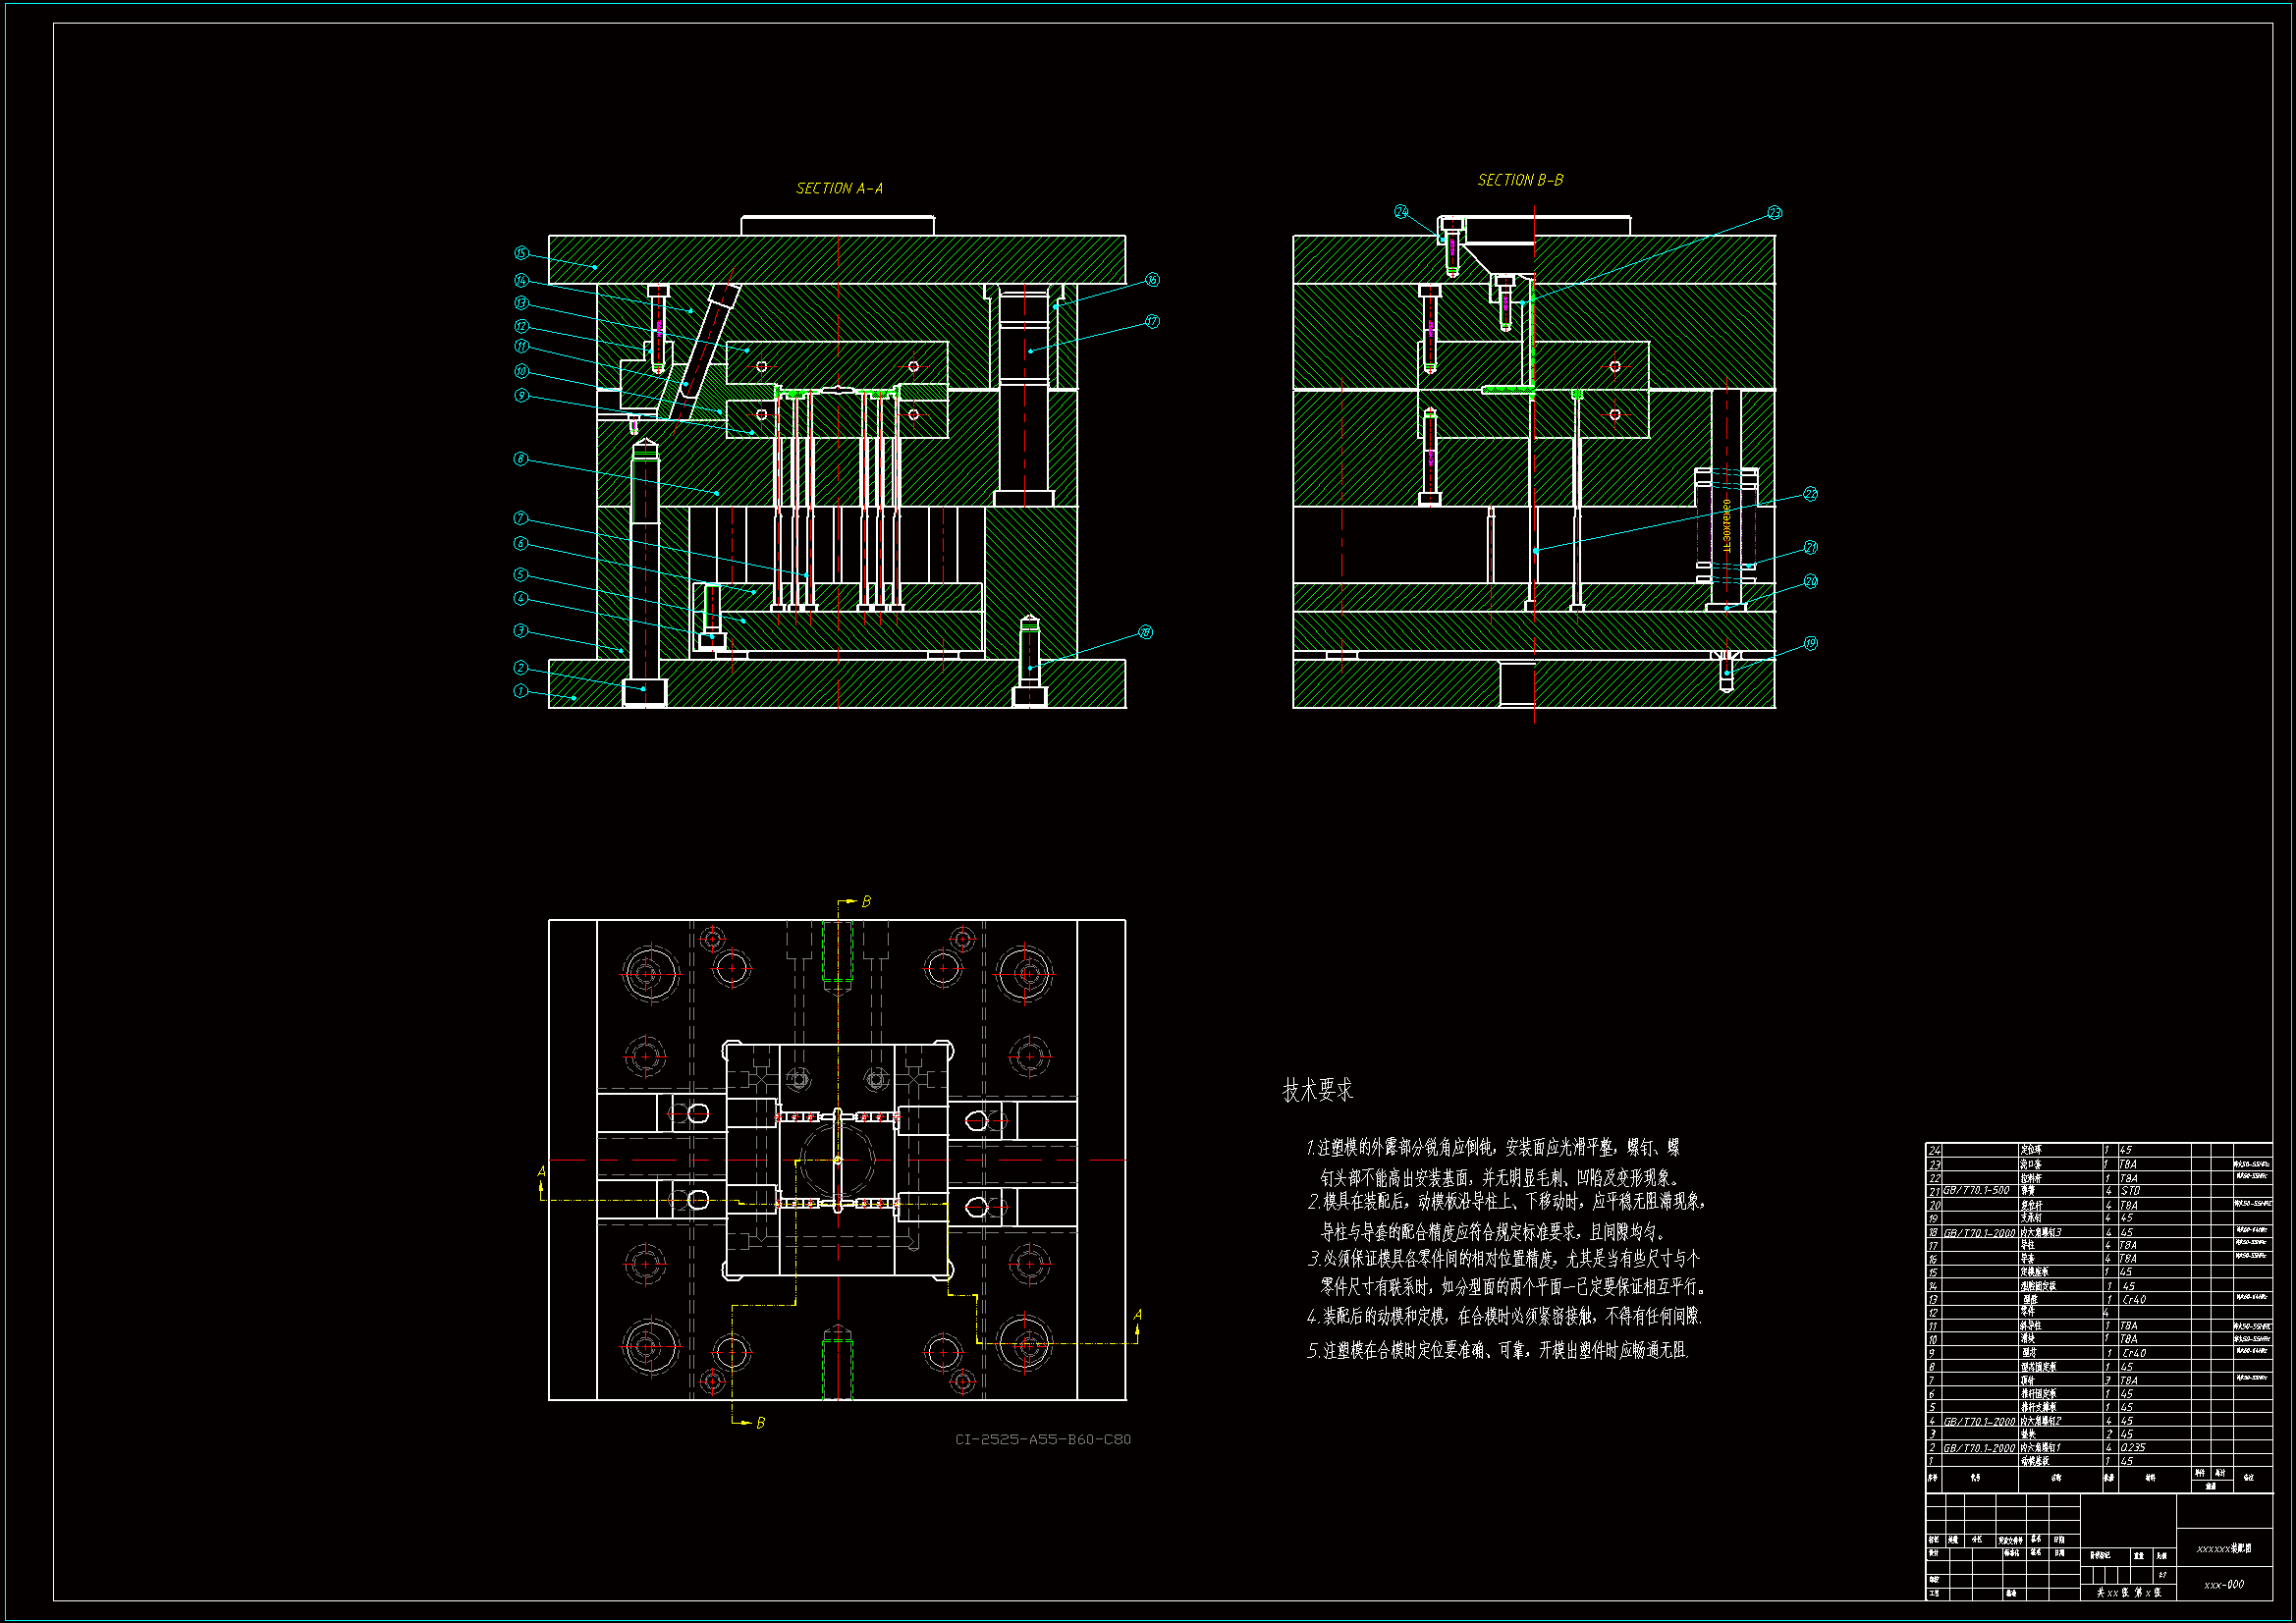
Task: Select part balloon number 22
Action: pos(1810,494)
